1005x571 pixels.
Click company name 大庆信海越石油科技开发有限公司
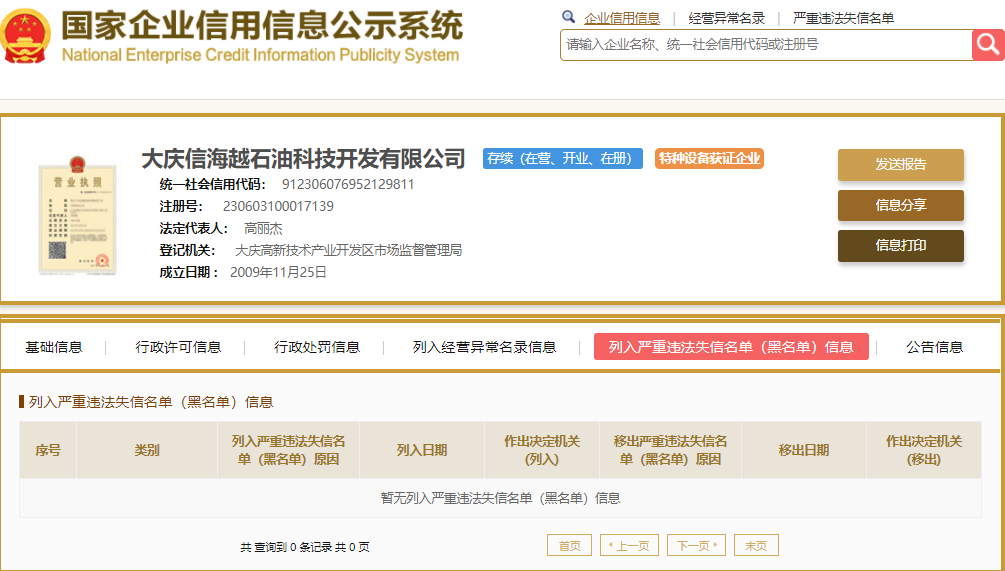[303, 158]
